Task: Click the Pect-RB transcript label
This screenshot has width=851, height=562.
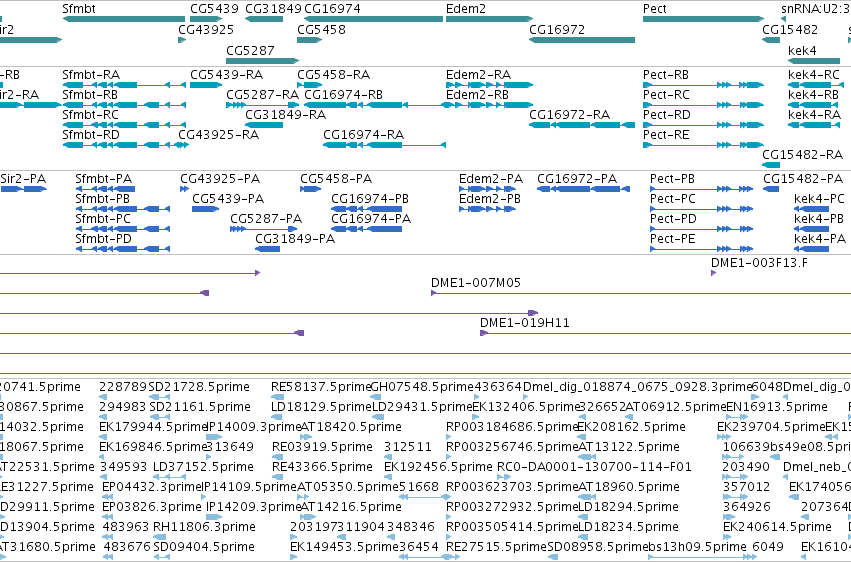Action: coord(666,74)
